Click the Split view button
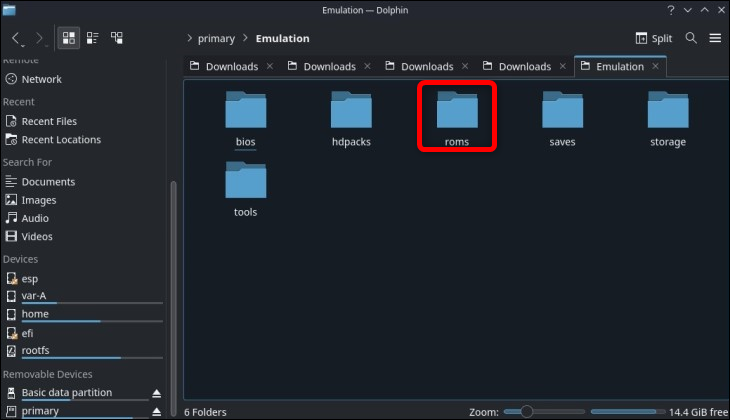 pos(654,39)
